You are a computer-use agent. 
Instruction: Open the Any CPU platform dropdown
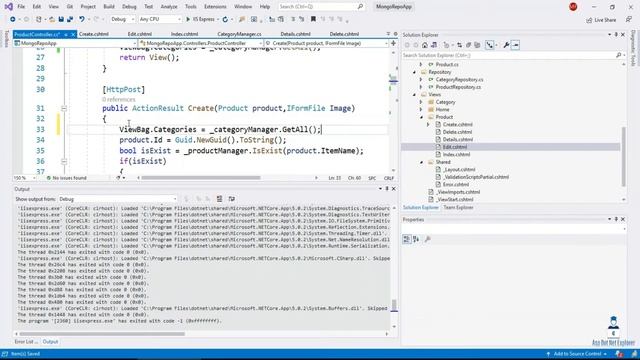coord(160,19)
